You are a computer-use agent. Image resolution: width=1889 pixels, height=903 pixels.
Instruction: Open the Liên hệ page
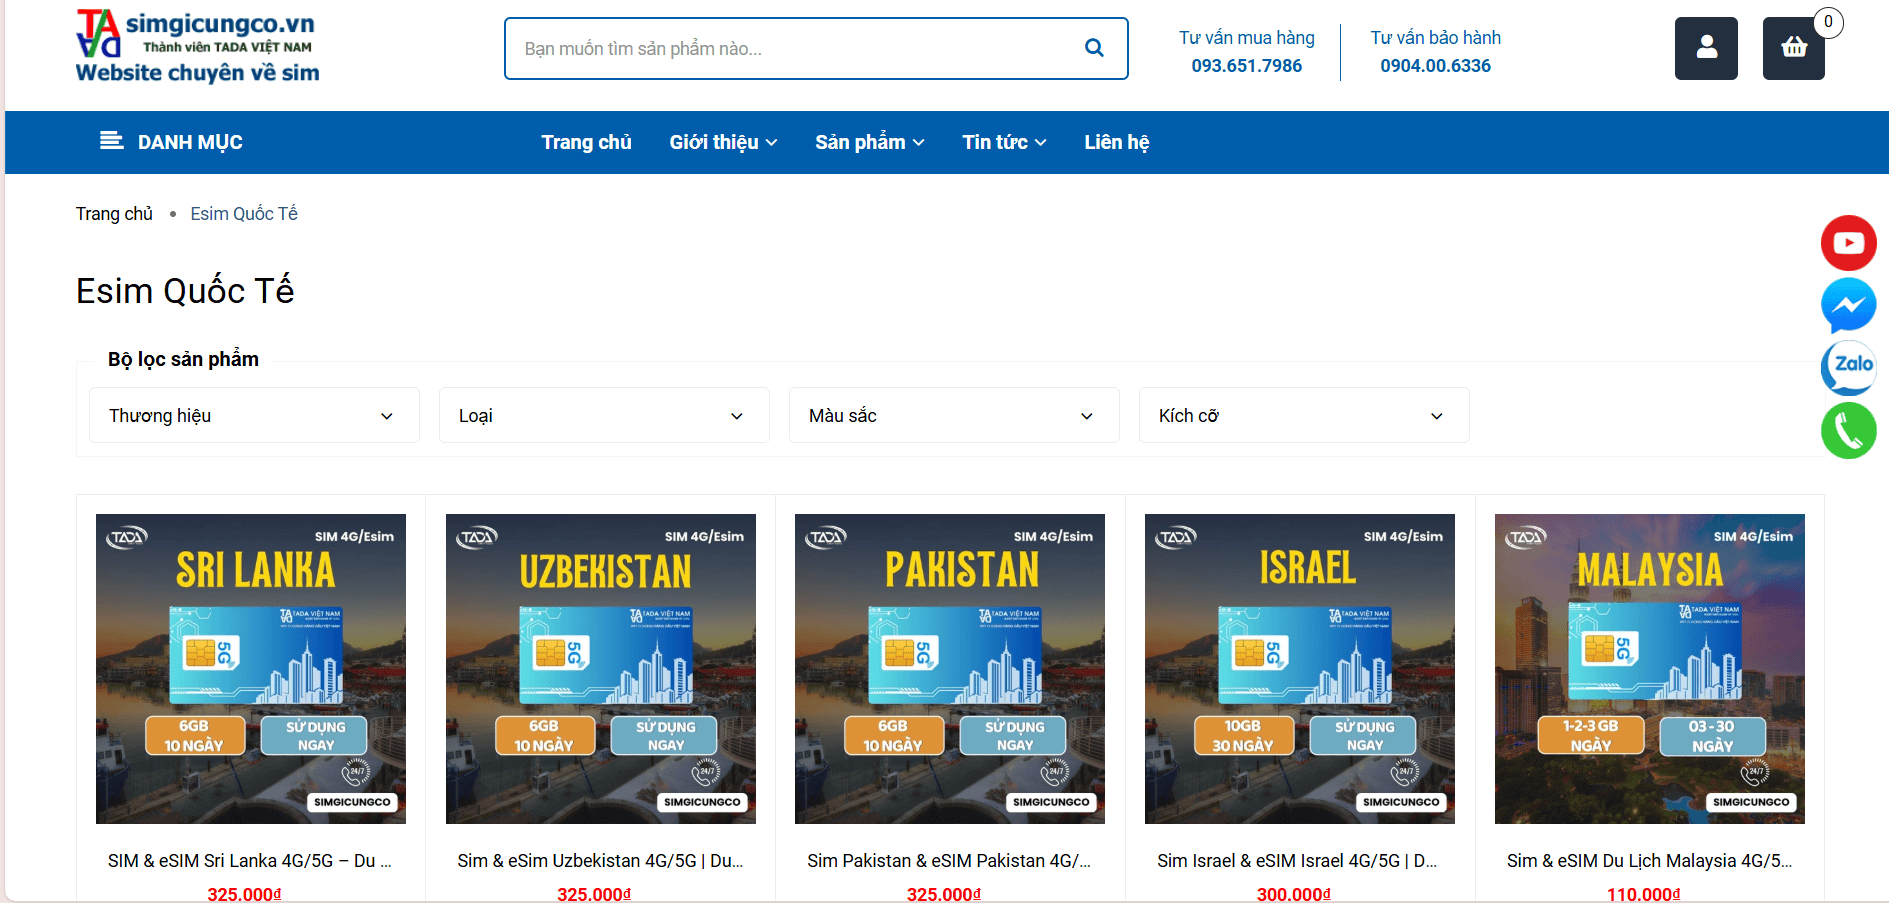pos(1116,142)
